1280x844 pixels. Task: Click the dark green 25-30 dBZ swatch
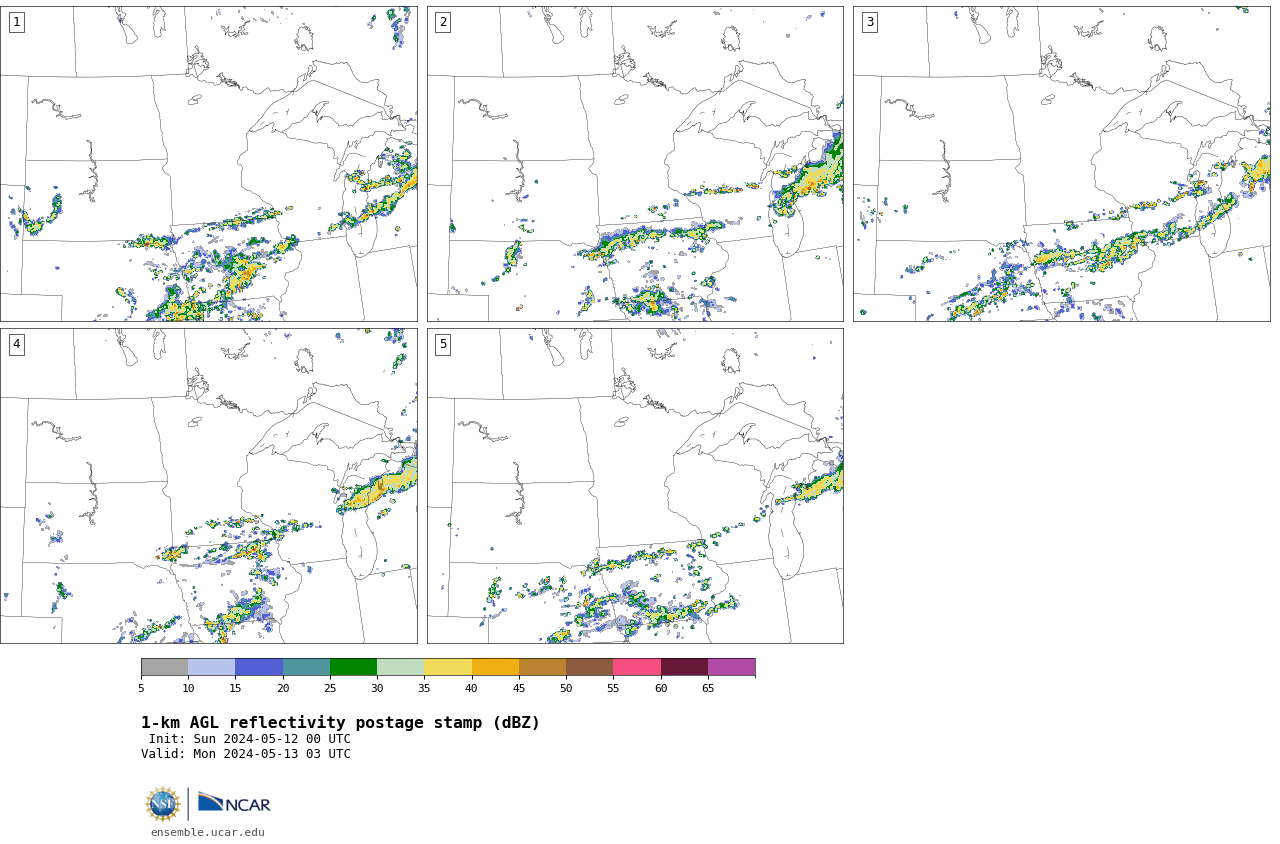353,667
